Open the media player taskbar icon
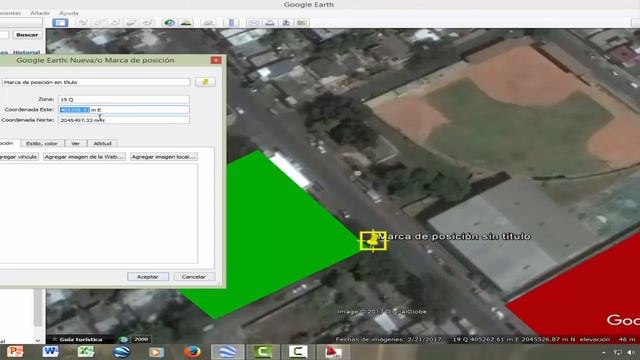The width and height of the screenshot is (640, 360). pos(156,352)
